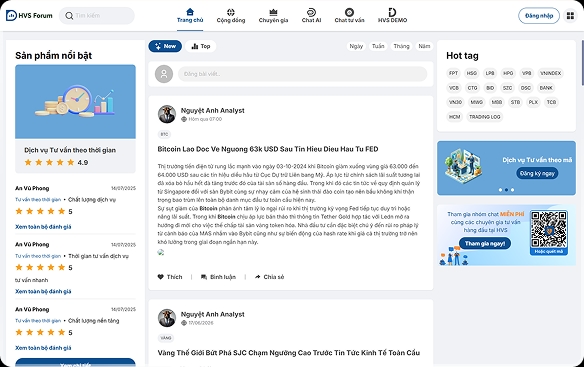Click the QR code image

click(x=549, y=229)
